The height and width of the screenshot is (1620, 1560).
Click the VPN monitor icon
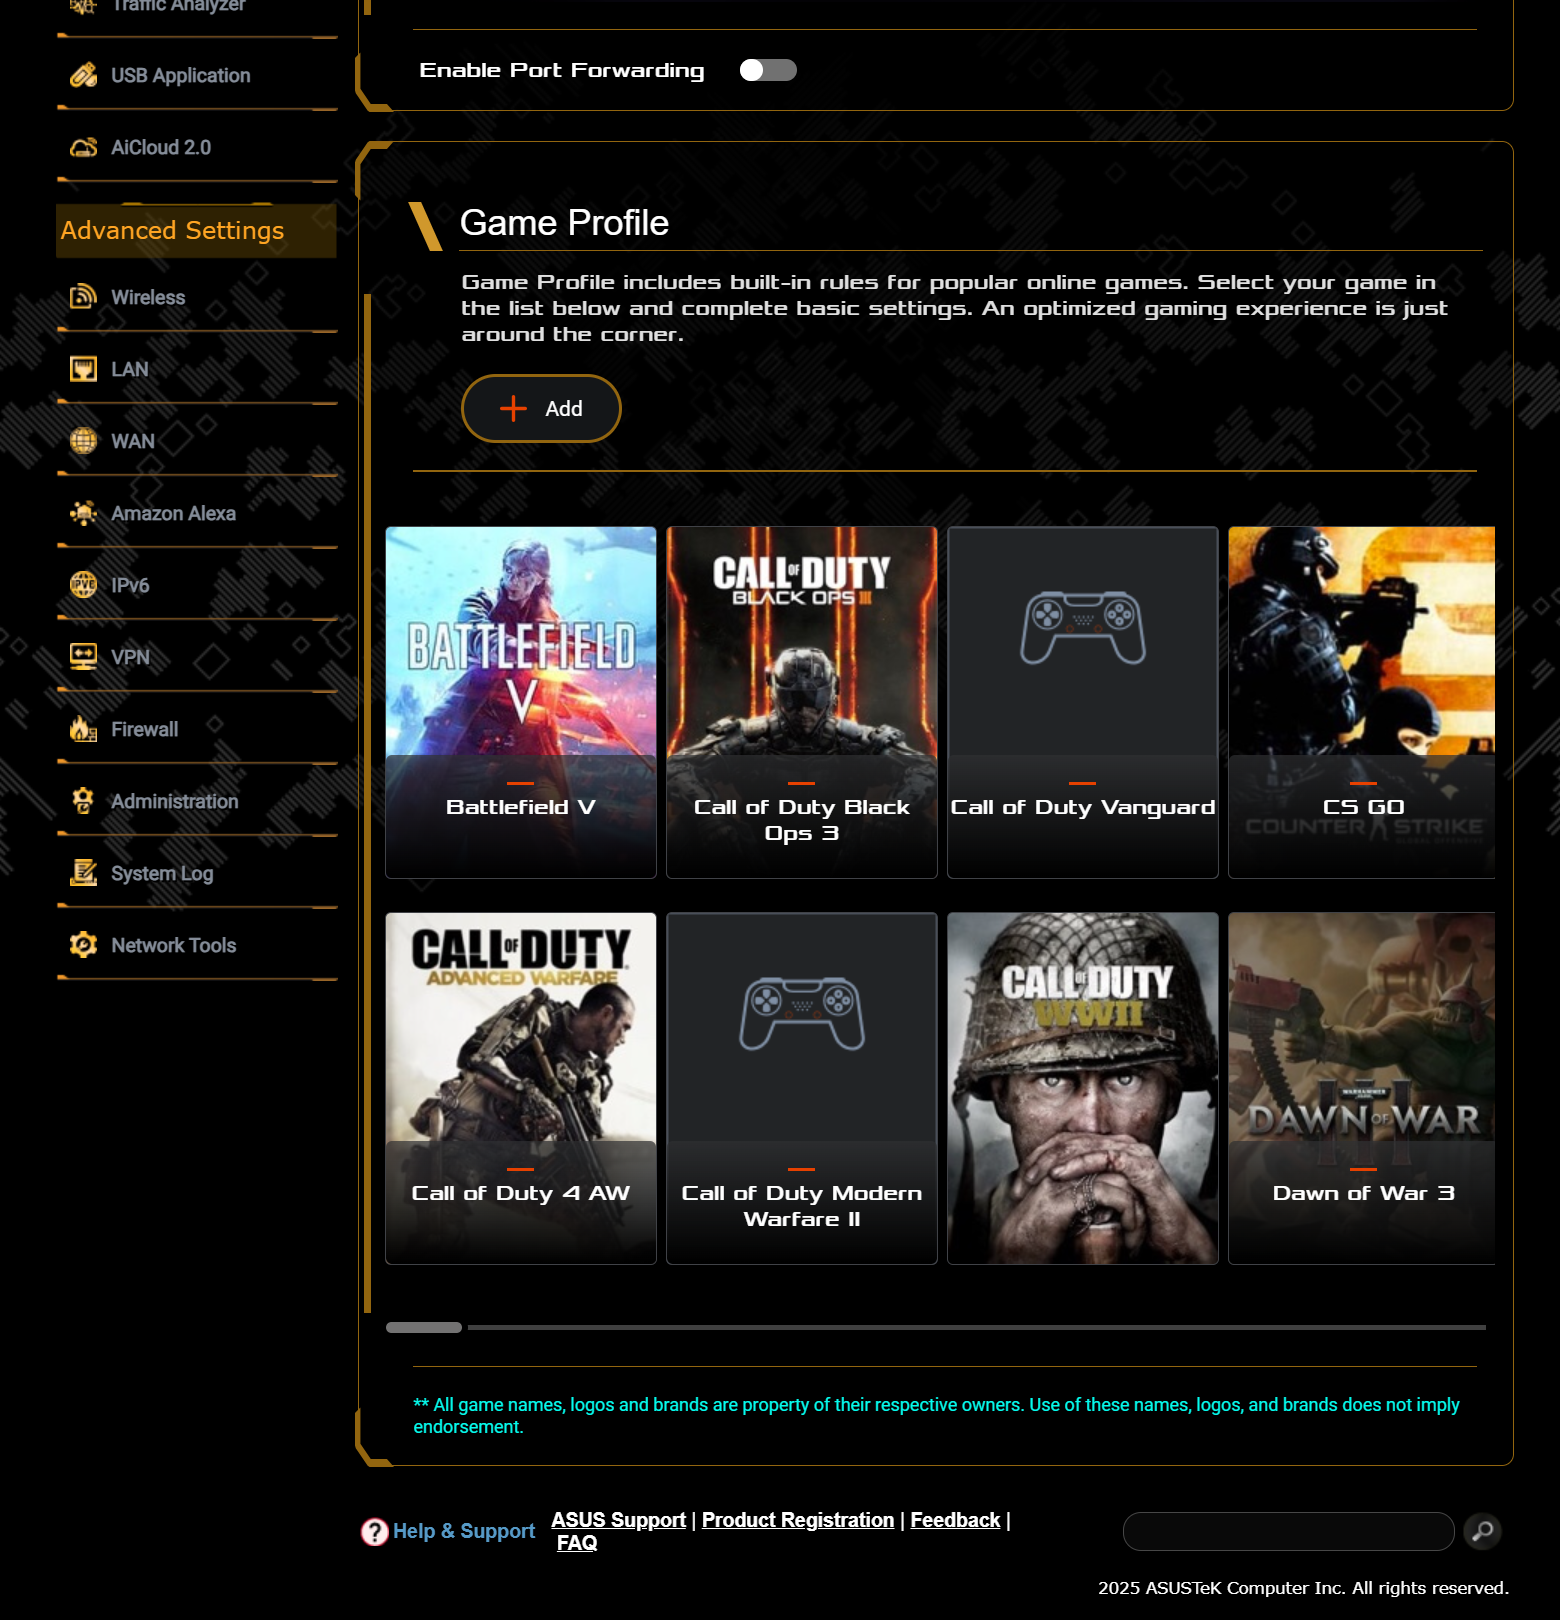click(84, 657)
